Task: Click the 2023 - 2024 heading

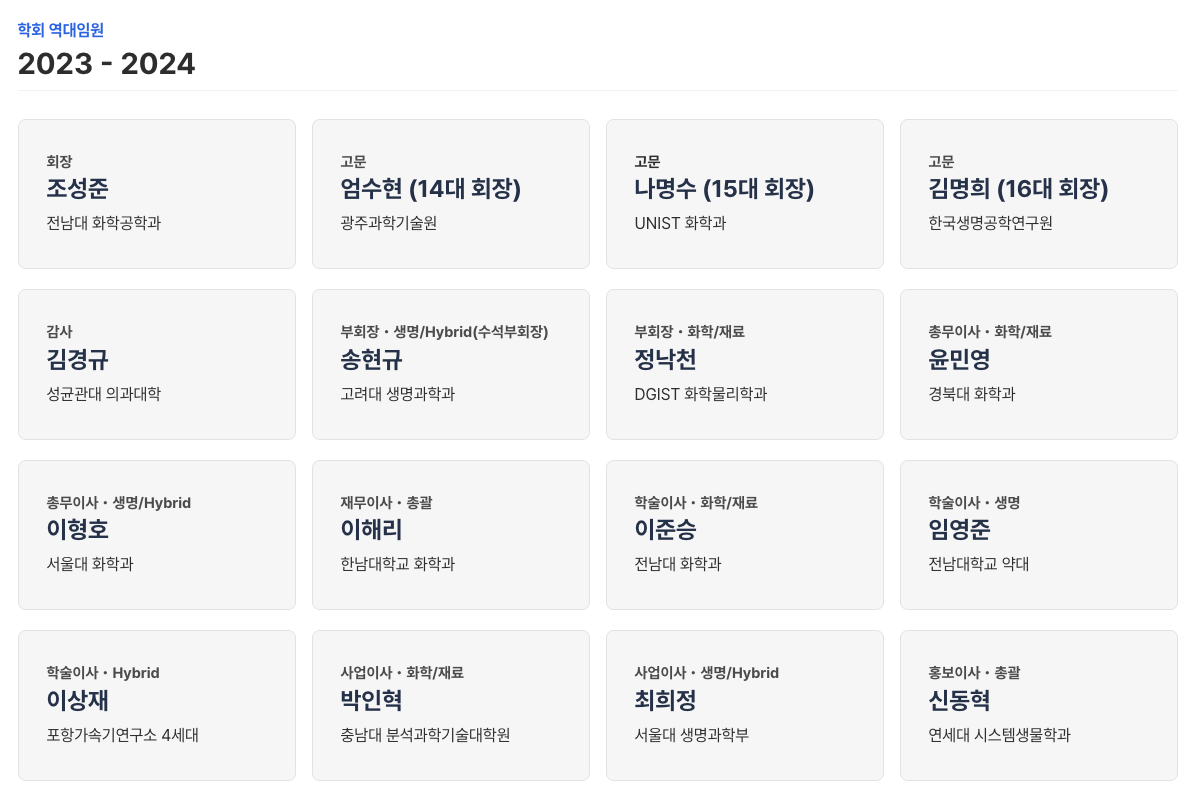Action: pos(106,64)
